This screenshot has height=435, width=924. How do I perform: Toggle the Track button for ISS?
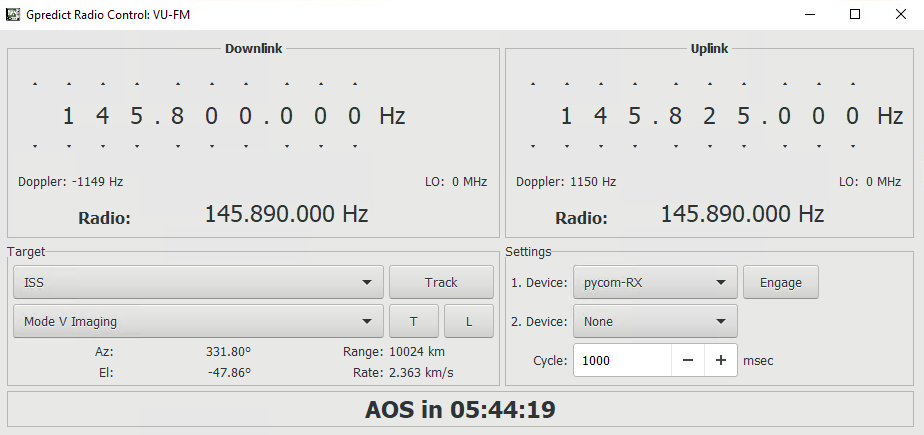pos(441,282)
